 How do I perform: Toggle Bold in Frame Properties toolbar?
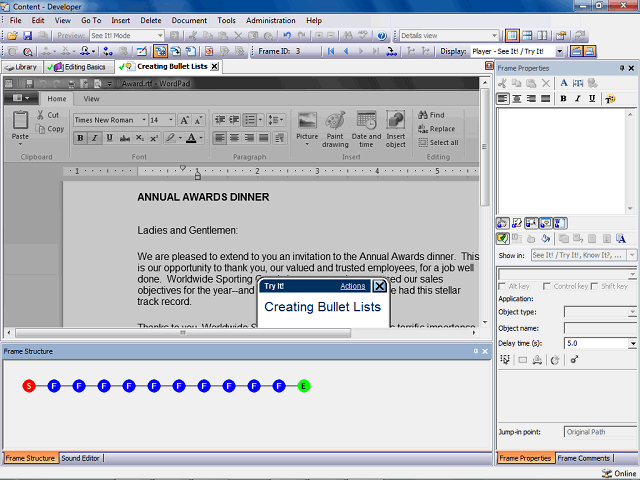(563, 99)
